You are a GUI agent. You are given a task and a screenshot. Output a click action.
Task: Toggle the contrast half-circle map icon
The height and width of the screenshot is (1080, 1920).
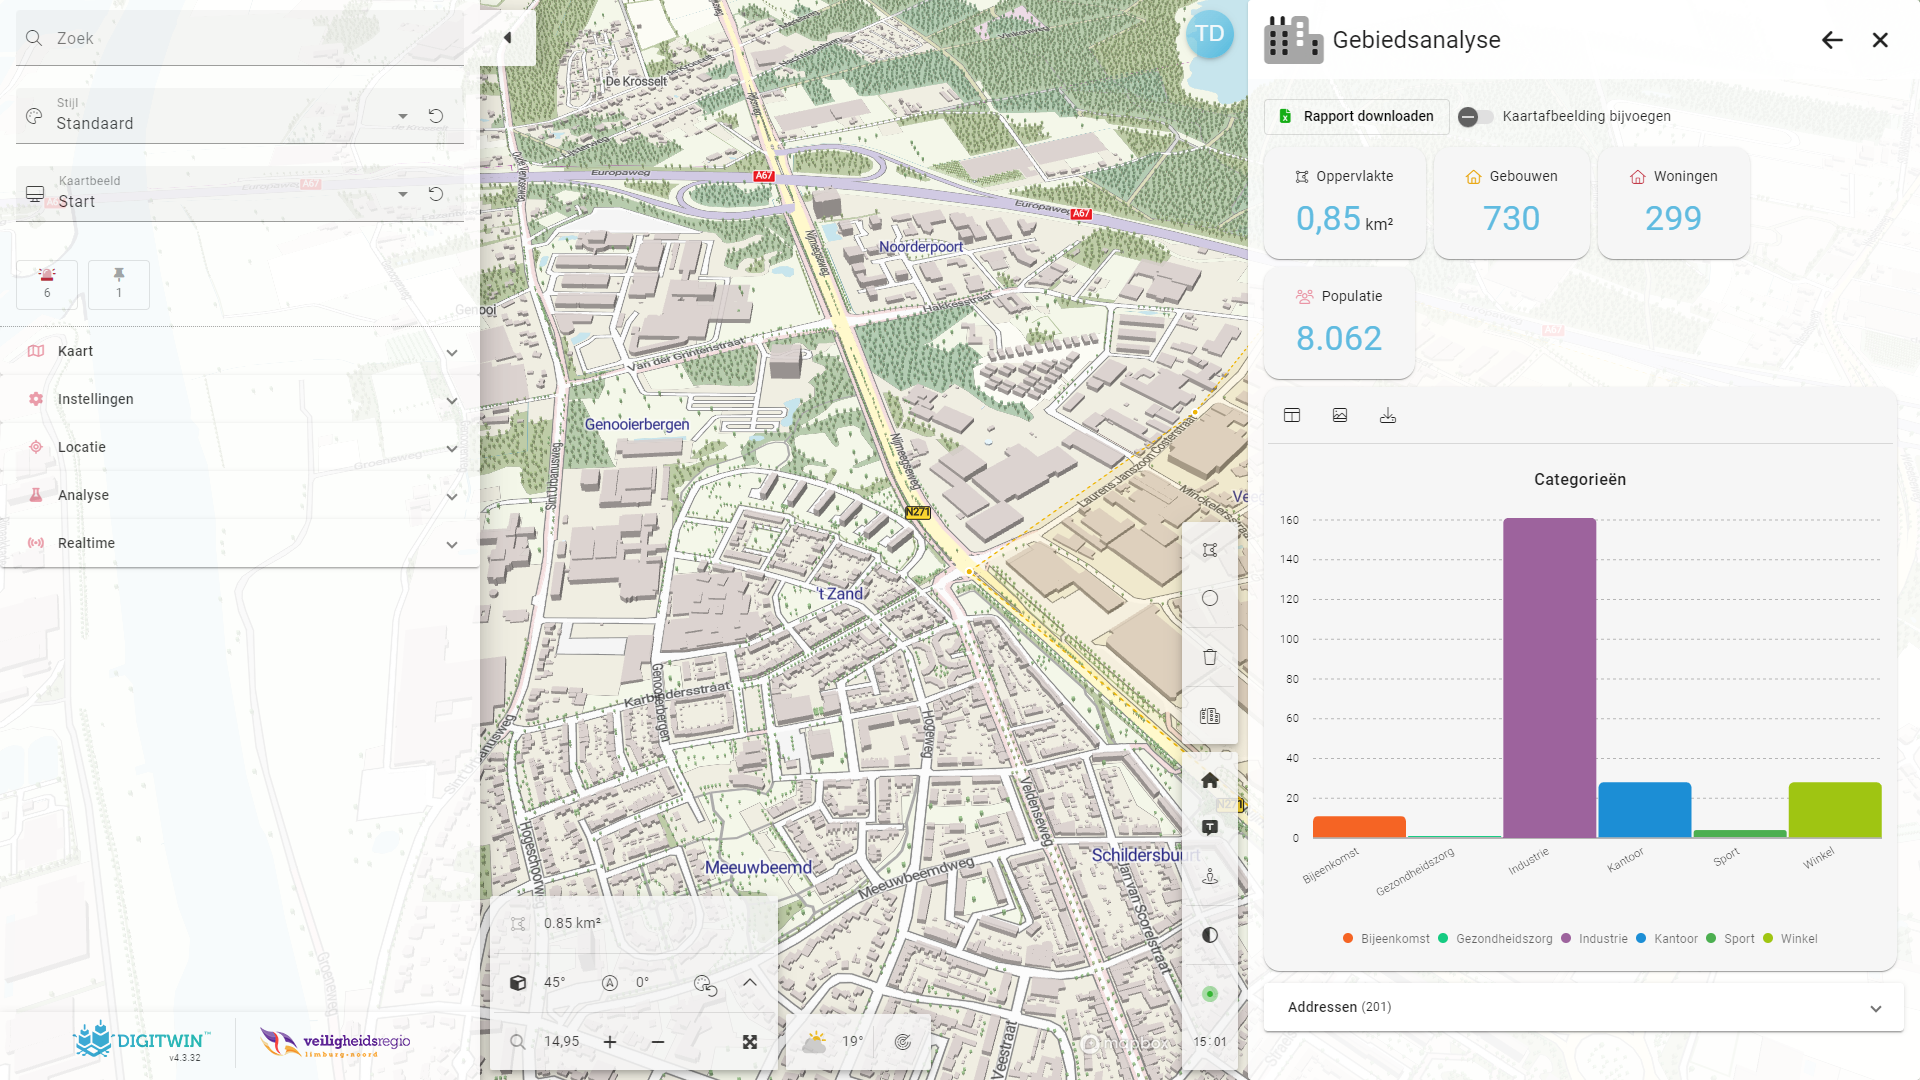click(1210, 935)
